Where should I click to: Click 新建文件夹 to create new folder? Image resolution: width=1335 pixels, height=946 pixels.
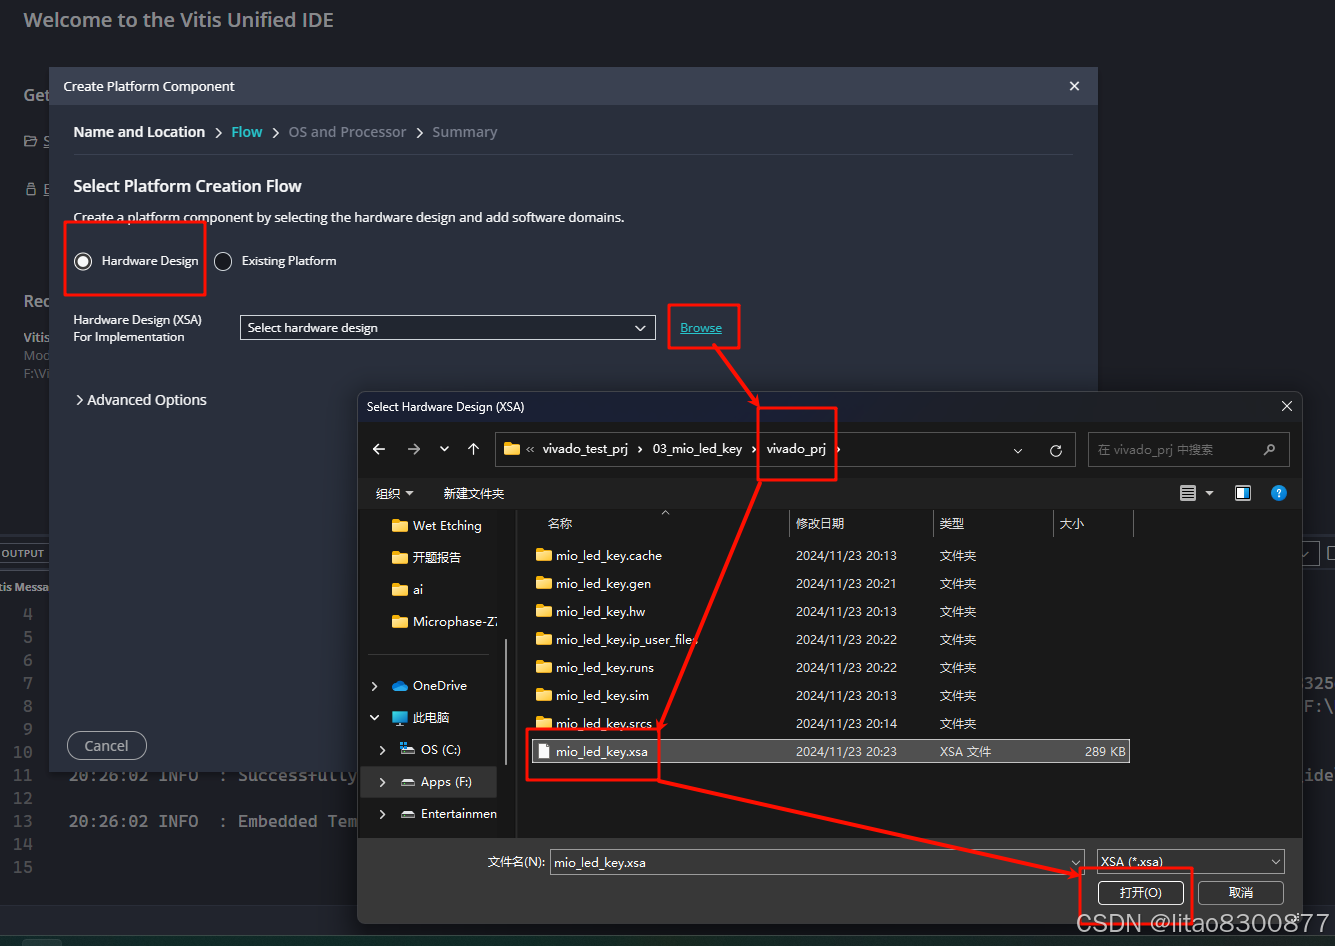coord(474,493)
